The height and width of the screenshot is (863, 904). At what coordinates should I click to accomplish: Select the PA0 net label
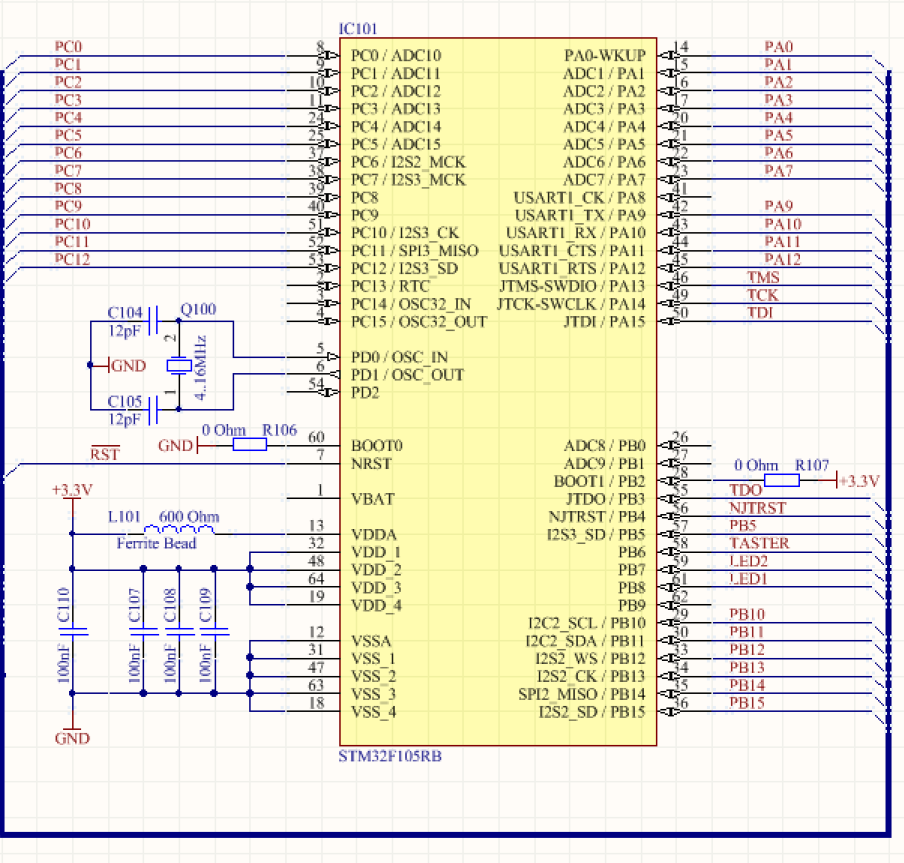(779, 46)
